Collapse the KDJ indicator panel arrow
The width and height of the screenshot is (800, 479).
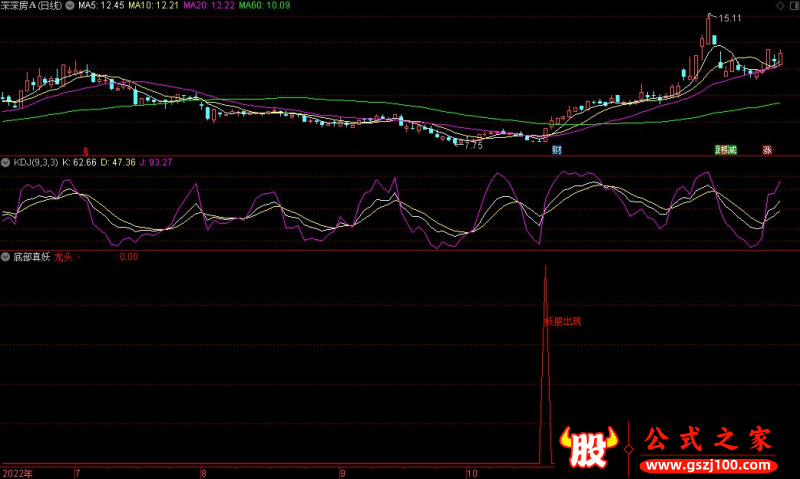click(6, 162)
